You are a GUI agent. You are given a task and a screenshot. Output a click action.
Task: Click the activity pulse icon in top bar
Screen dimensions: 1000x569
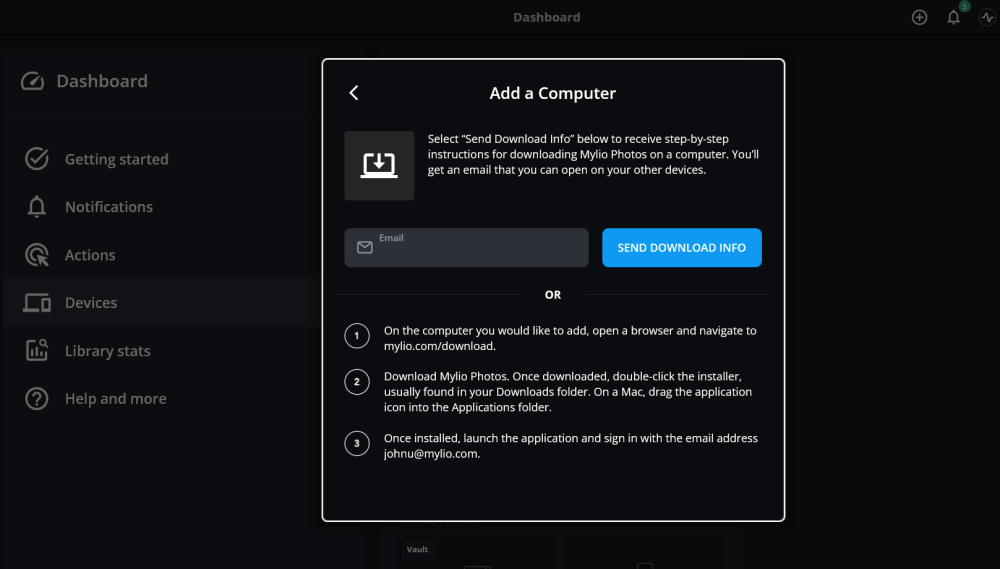(987, 17)
